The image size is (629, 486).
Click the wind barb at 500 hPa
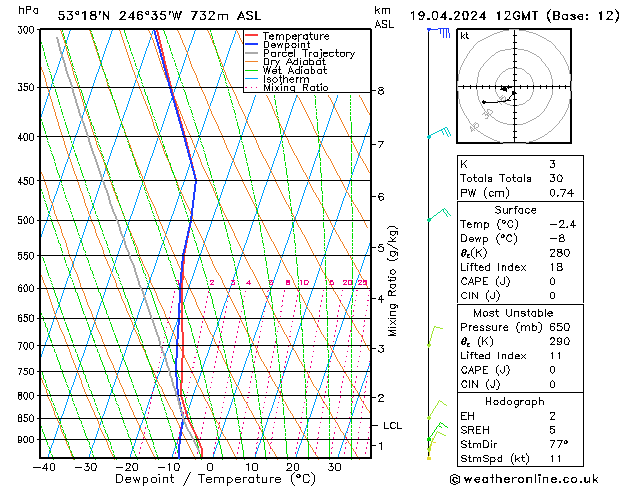click(436, 216)
